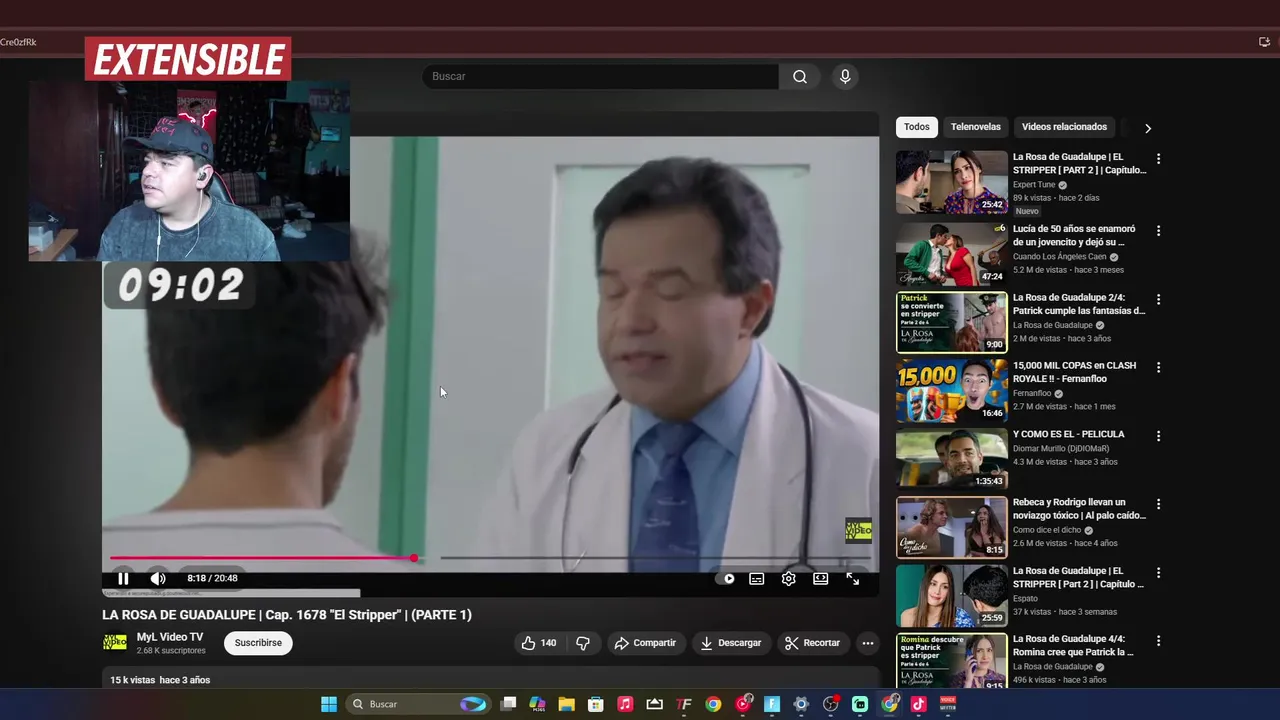The width and height of the screenshot is (1280, 720).
Task: Click the 15 k vistas hace 3 años text
Action: tap(160, 680)
